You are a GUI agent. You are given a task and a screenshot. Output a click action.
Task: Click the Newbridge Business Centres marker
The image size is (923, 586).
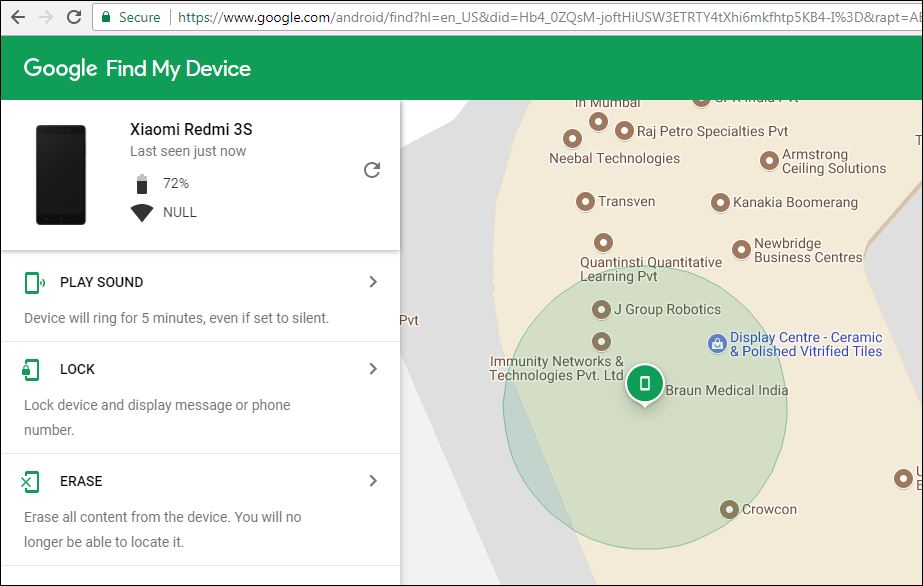pyautogui.click(x=742, y=249)
